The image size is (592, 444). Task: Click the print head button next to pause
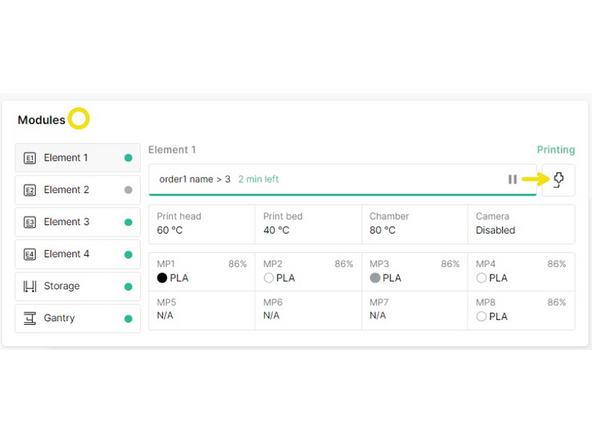(558, 180)
